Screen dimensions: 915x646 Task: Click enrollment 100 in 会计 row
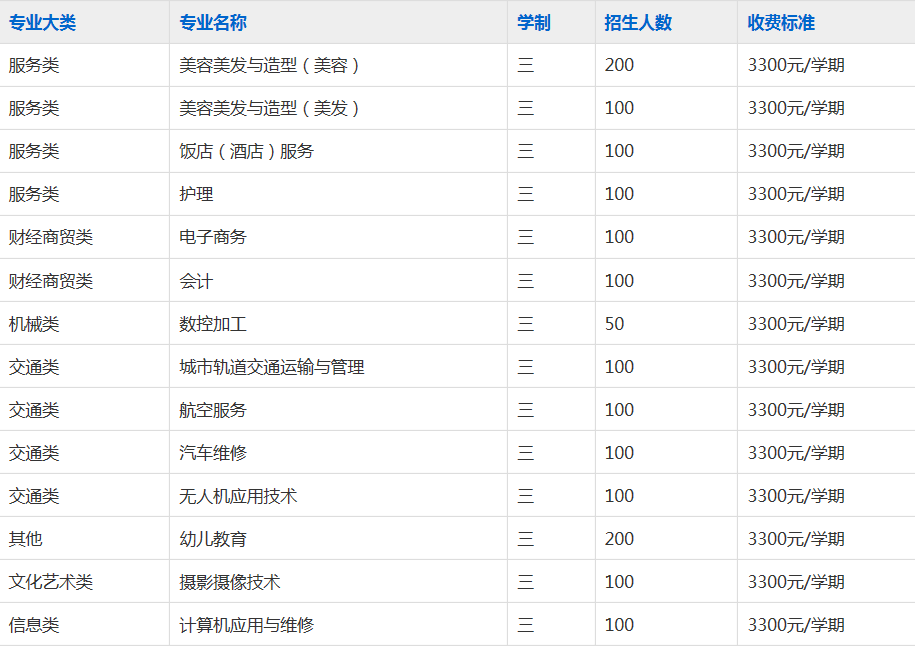click(x=619, y=281)
